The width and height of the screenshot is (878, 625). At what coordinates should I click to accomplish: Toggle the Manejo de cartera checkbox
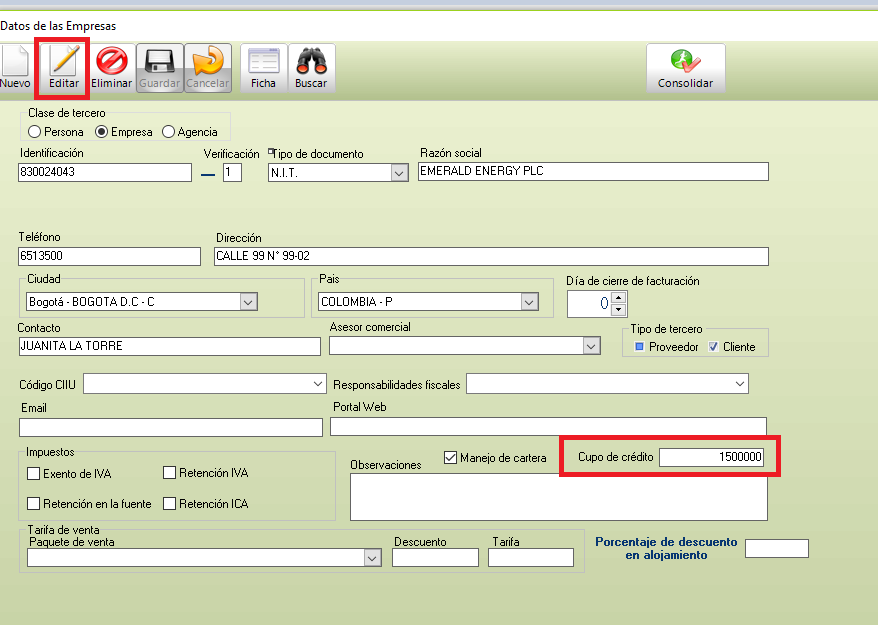click(450, 458)
